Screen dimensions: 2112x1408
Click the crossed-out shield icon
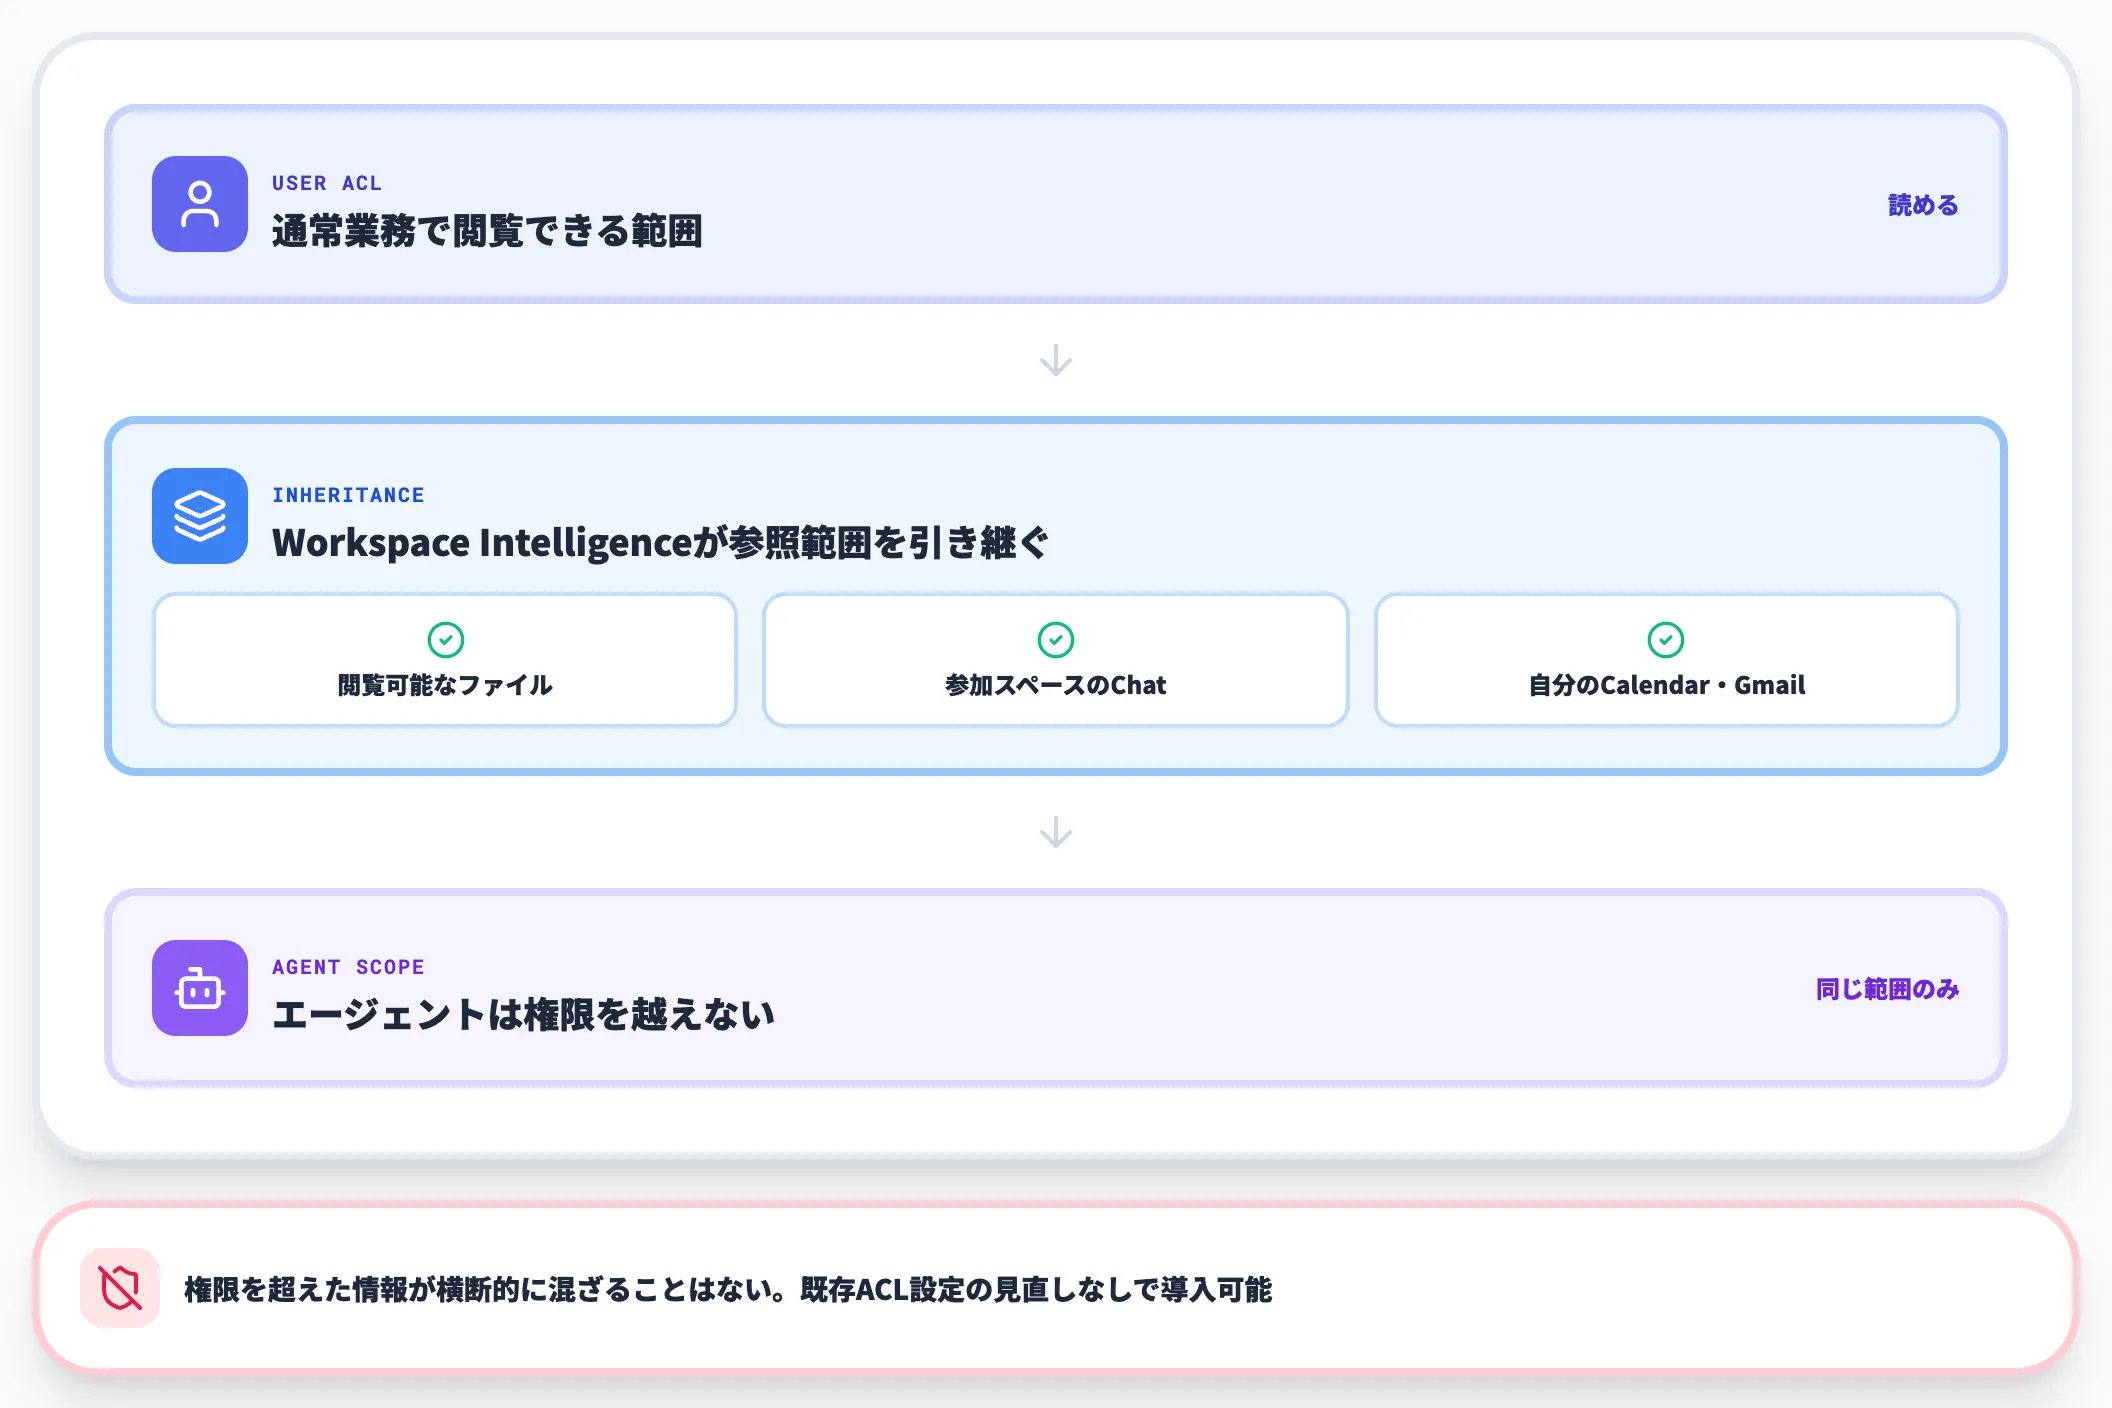119,1289
